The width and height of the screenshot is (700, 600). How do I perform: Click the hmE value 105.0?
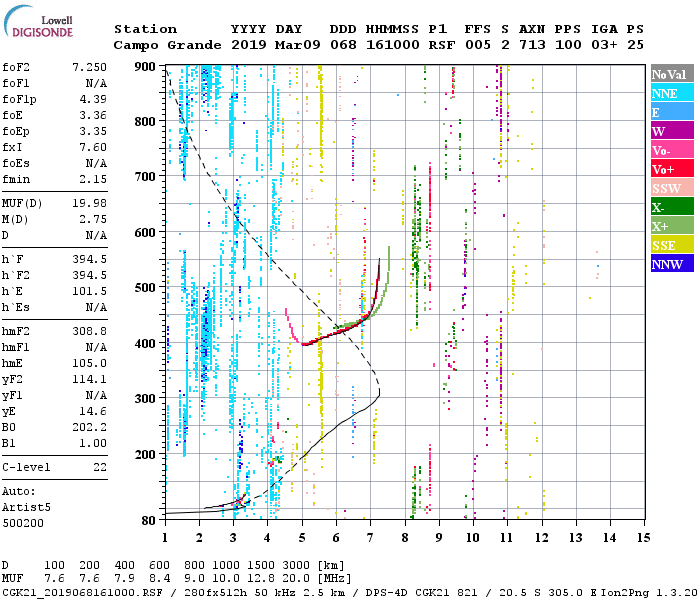pyautogui.click(x=89, y=363)
